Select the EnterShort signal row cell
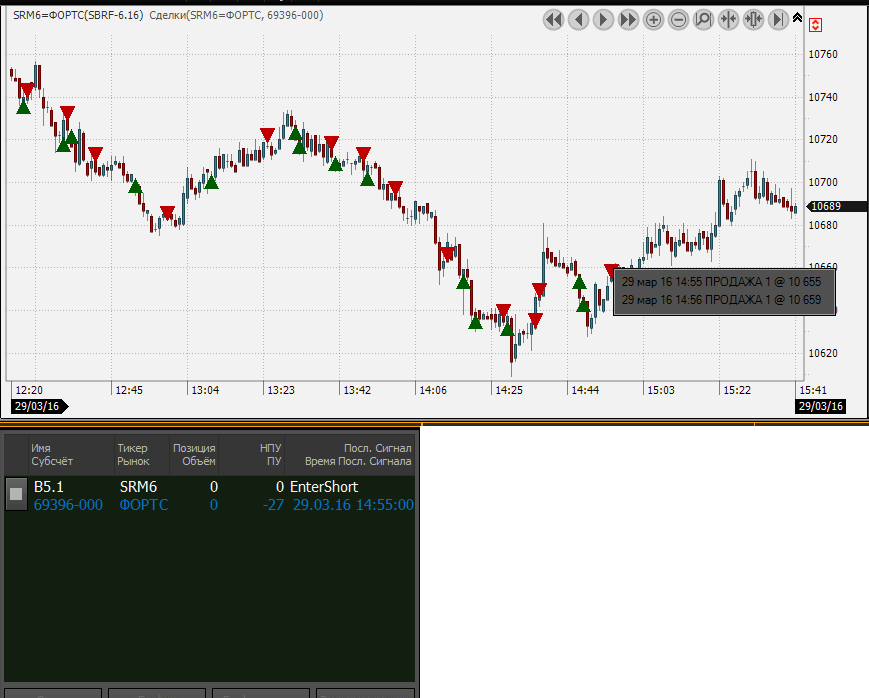 pyautogui.click(x=324, y=487)
